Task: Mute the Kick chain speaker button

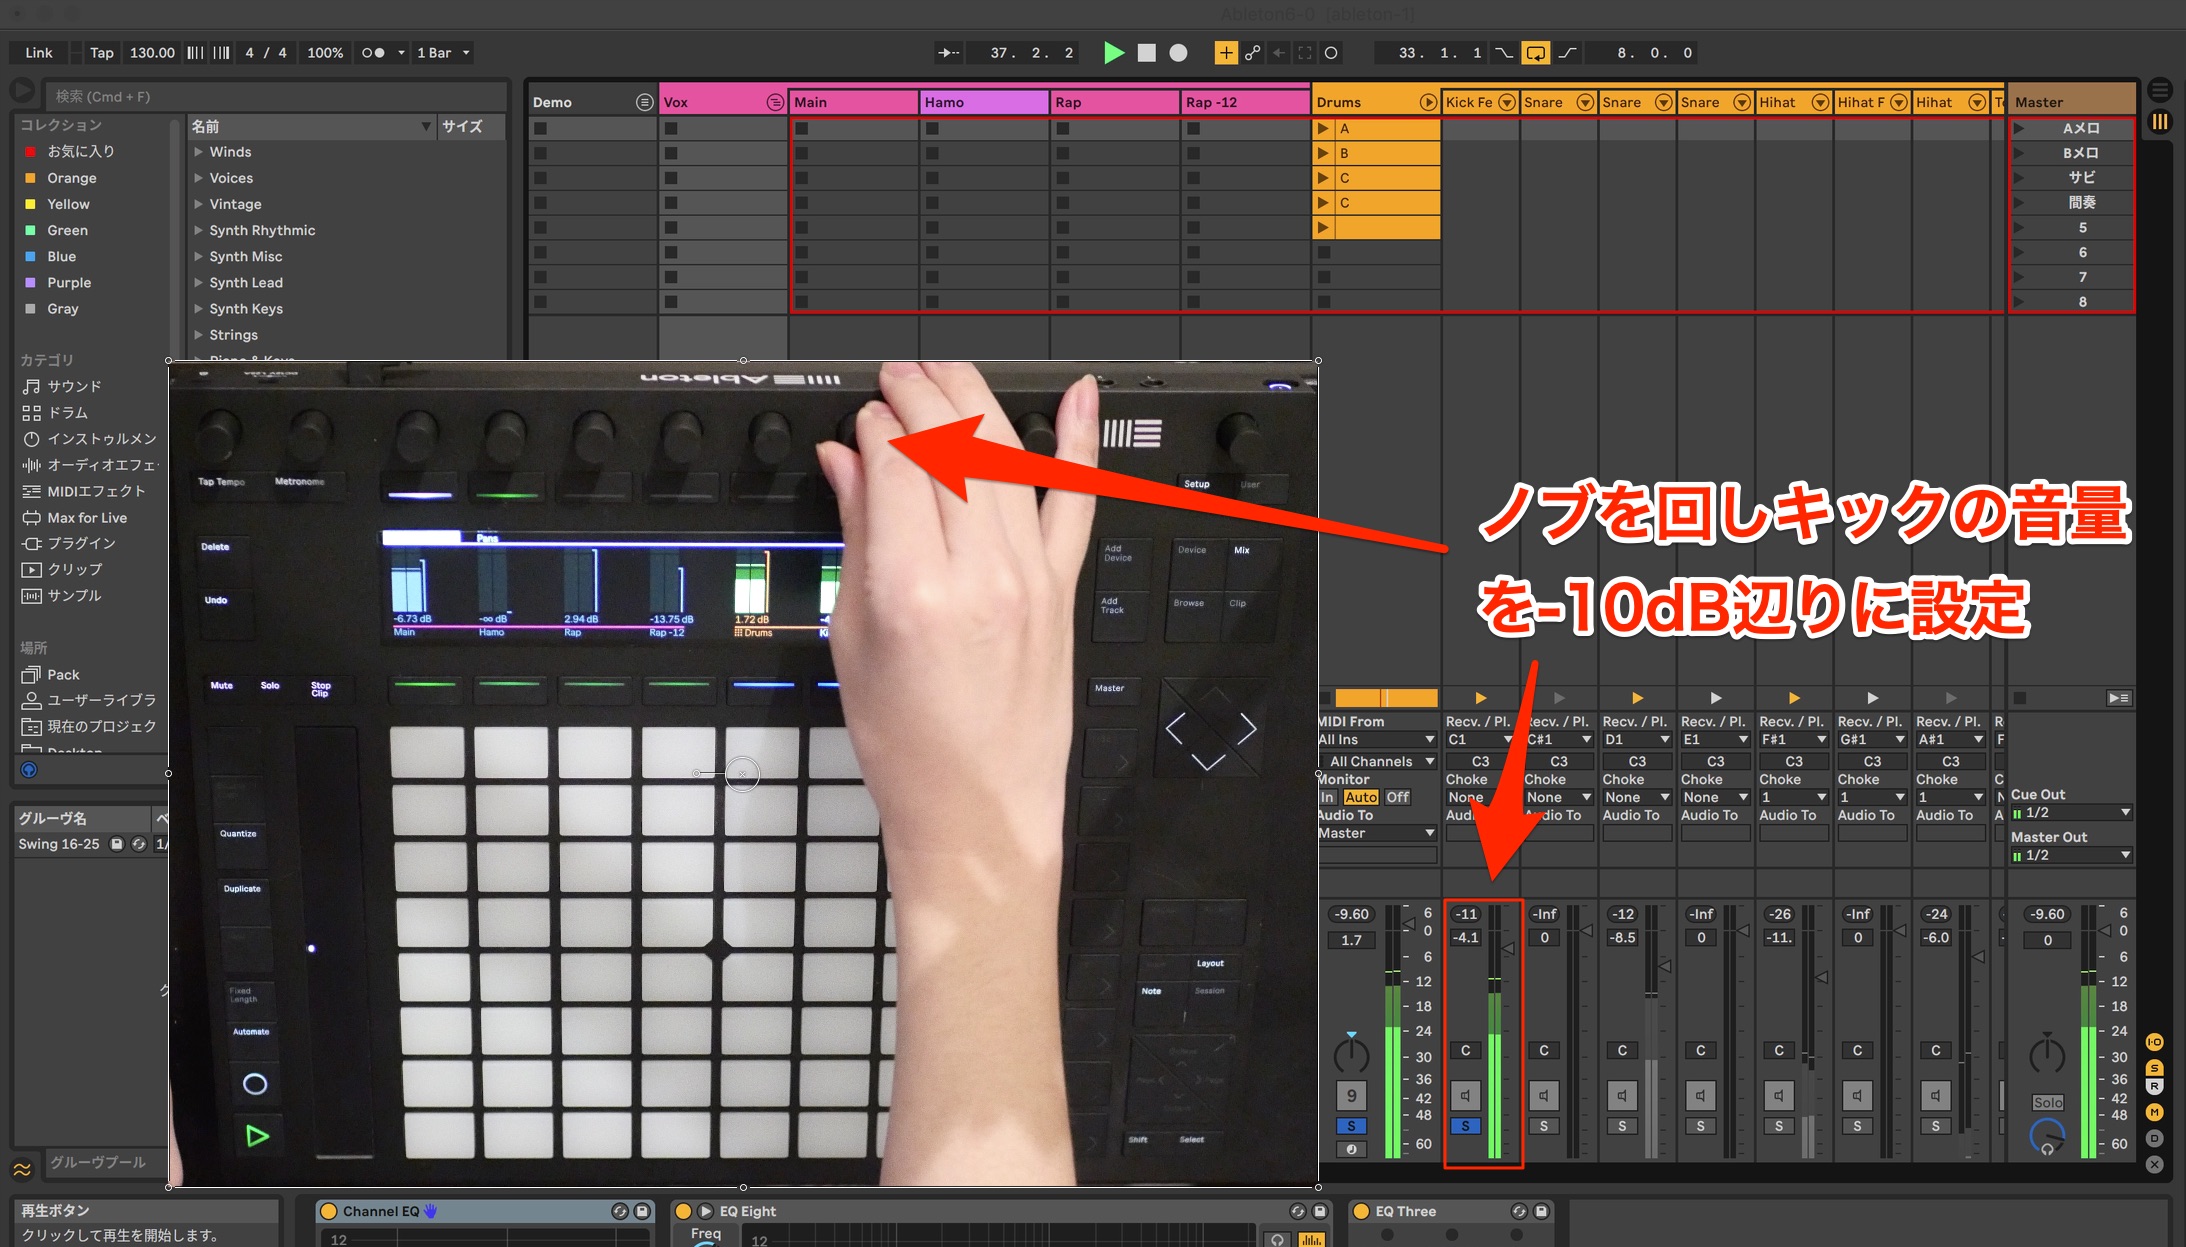Action: 1465,1096
